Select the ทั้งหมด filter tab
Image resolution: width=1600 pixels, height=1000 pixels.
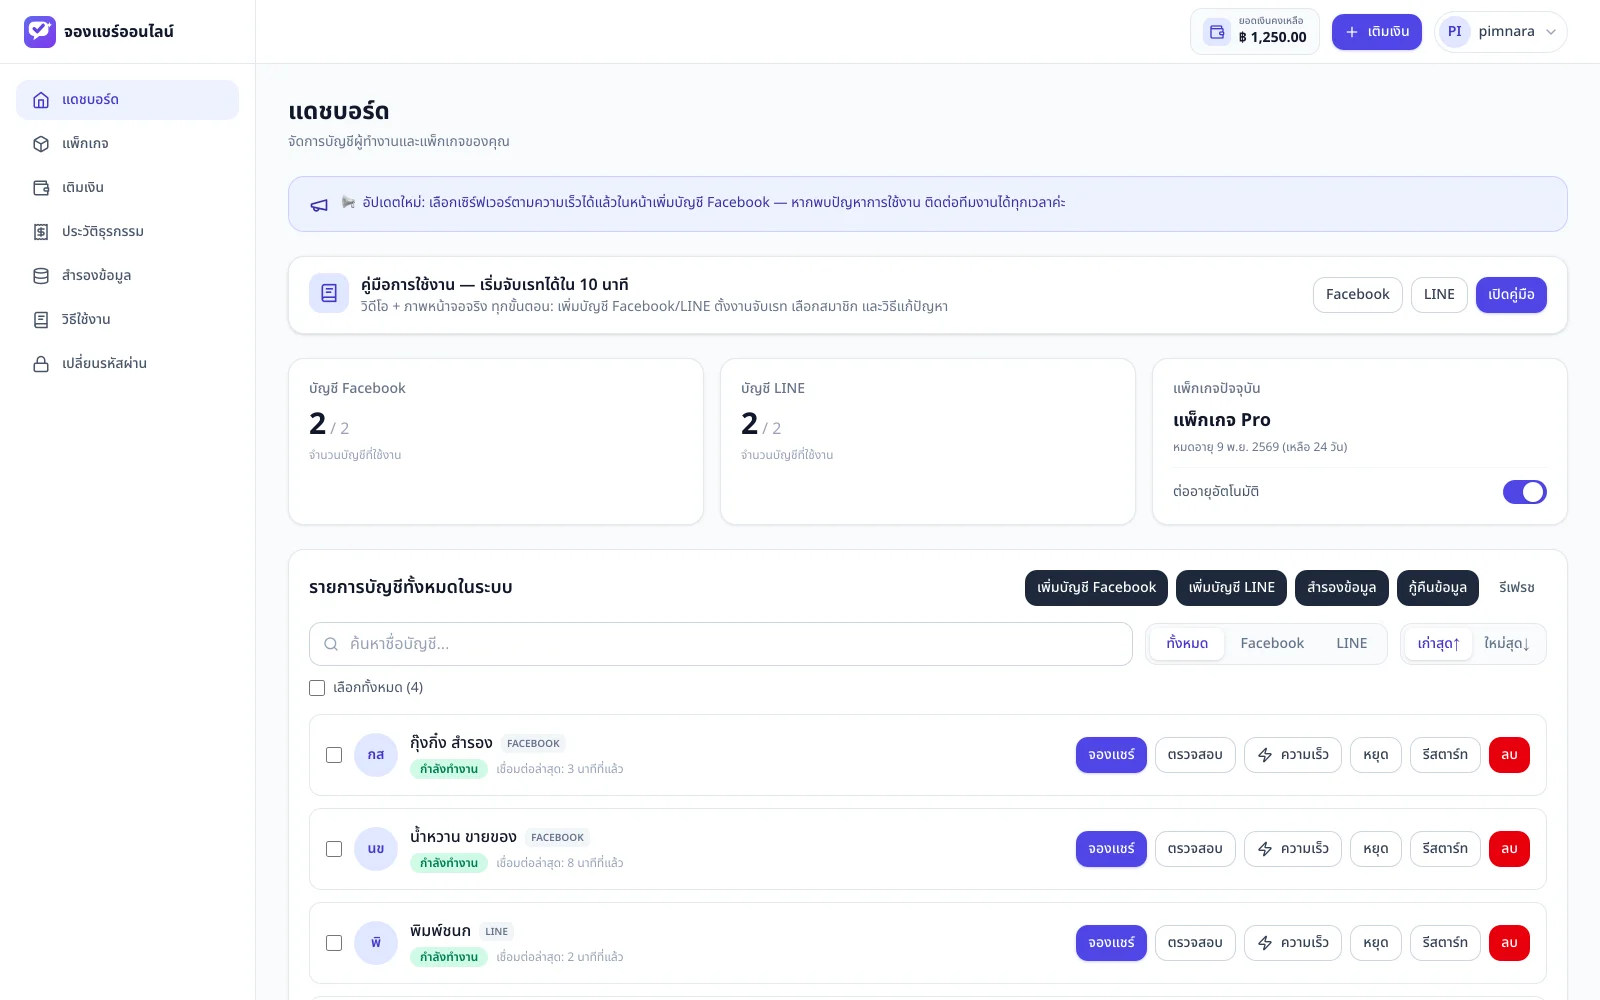(x=1187, y=644)
